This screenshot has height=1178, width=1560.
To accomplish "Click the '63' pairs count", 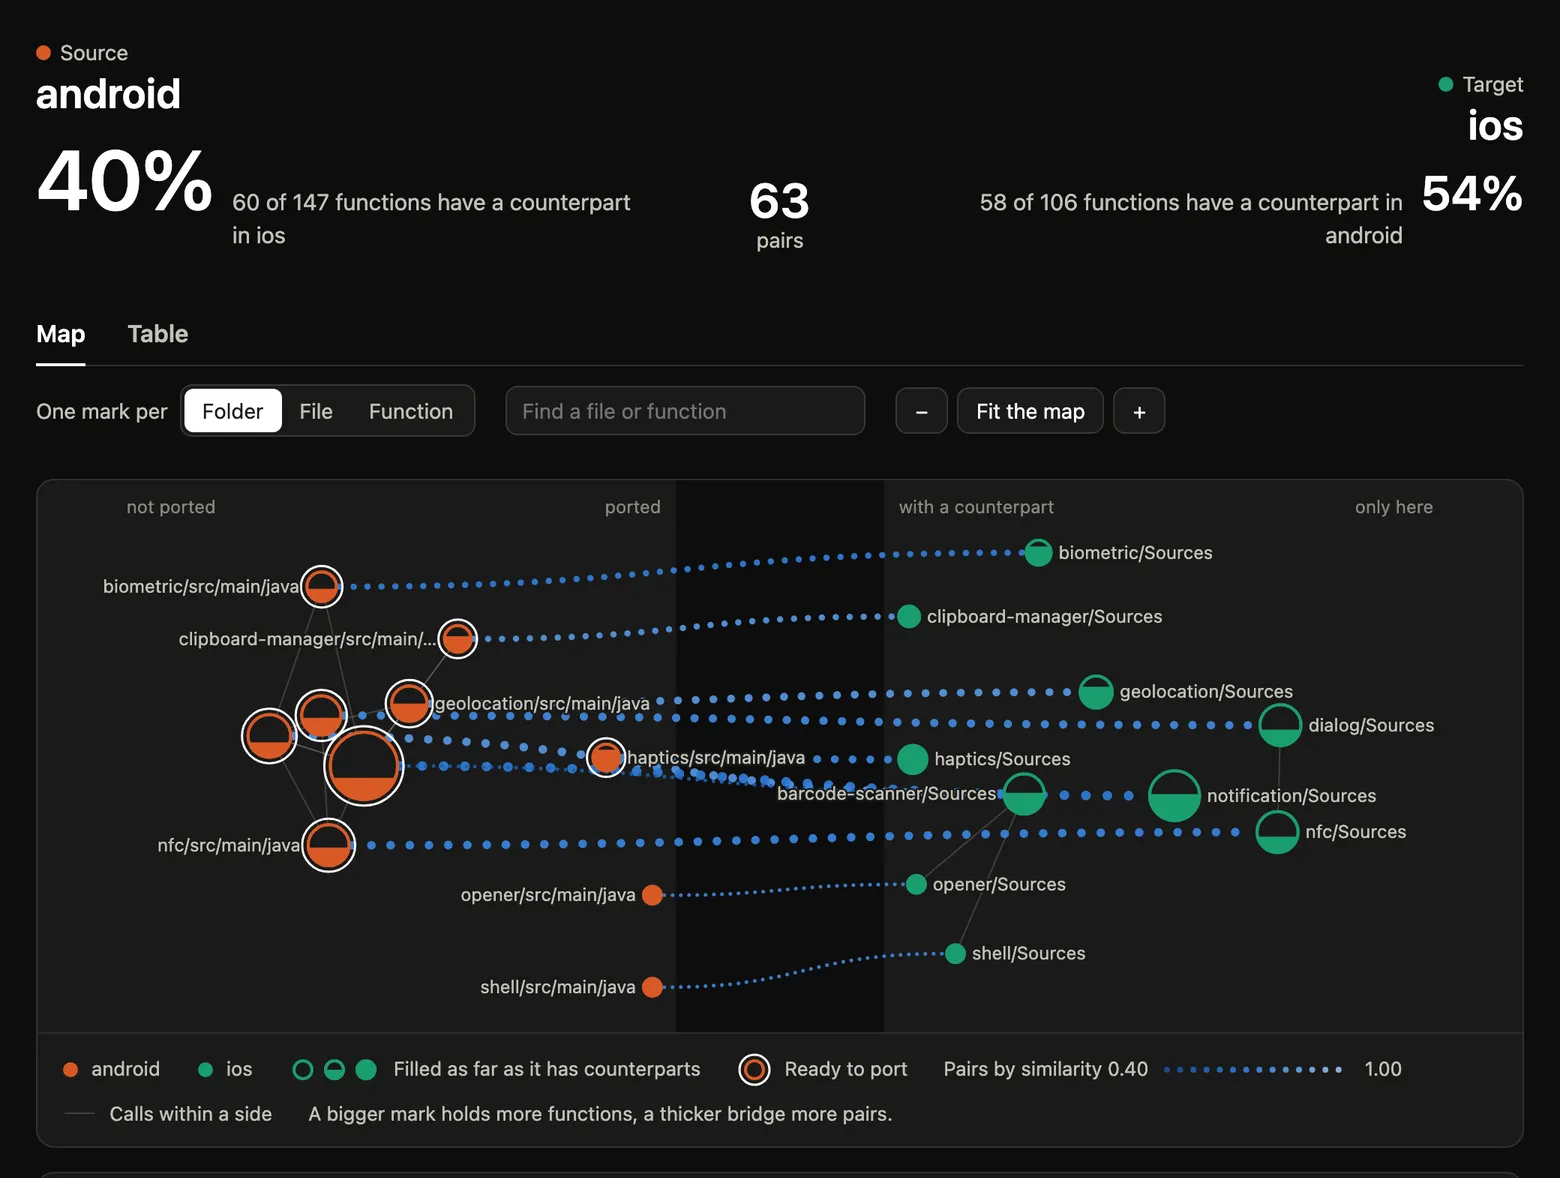I will pos(780,201).
